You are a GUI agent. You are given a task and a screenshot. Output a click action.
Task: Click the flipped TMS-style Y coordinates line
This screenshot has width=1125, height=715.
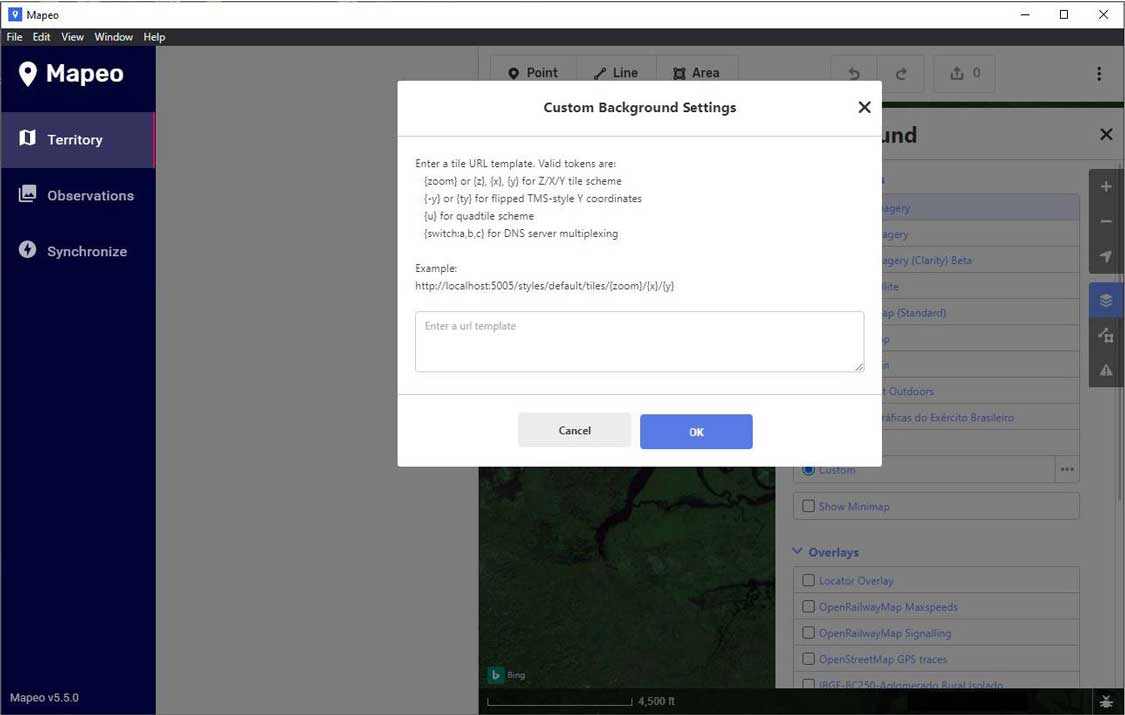[532, 199]
